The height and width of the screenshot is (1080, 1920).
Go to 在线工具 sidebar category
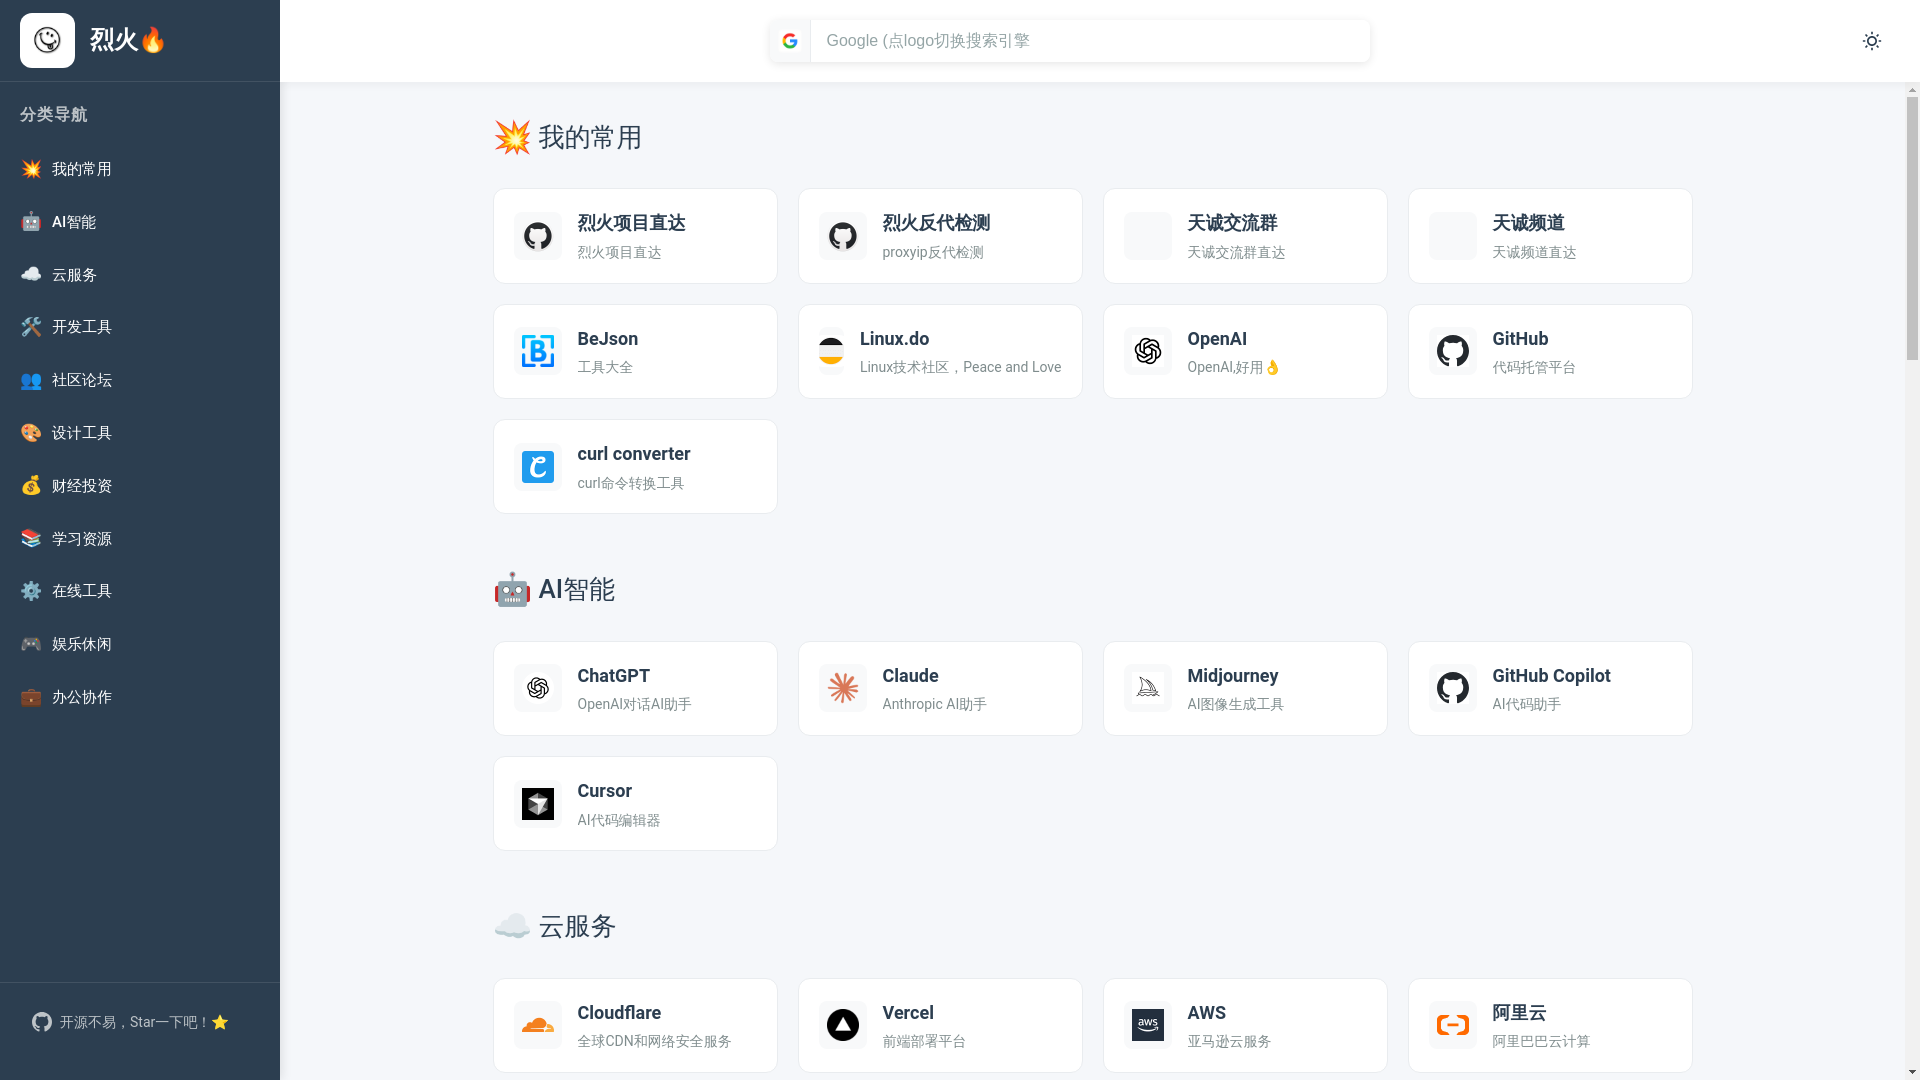140,591
